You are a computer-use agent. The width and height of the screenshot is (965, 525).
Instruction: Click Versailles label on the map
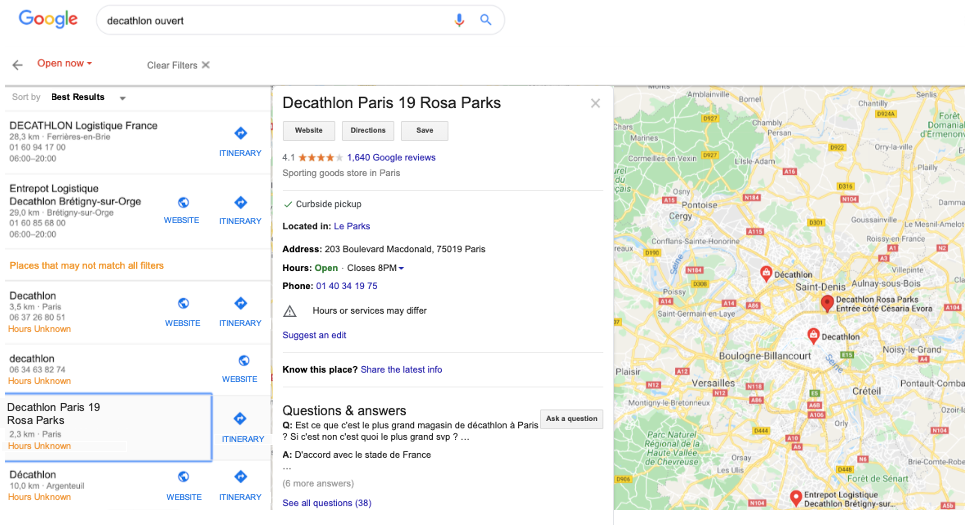713,383
